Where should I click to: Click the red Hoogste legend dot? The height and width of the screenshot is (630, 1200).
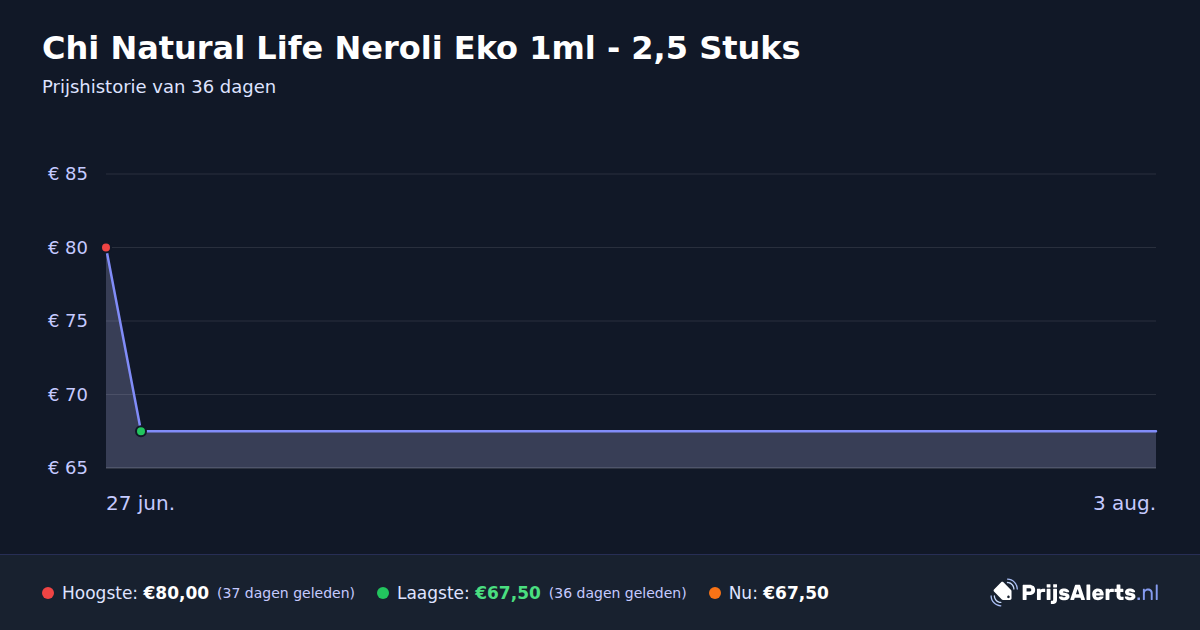48,593
